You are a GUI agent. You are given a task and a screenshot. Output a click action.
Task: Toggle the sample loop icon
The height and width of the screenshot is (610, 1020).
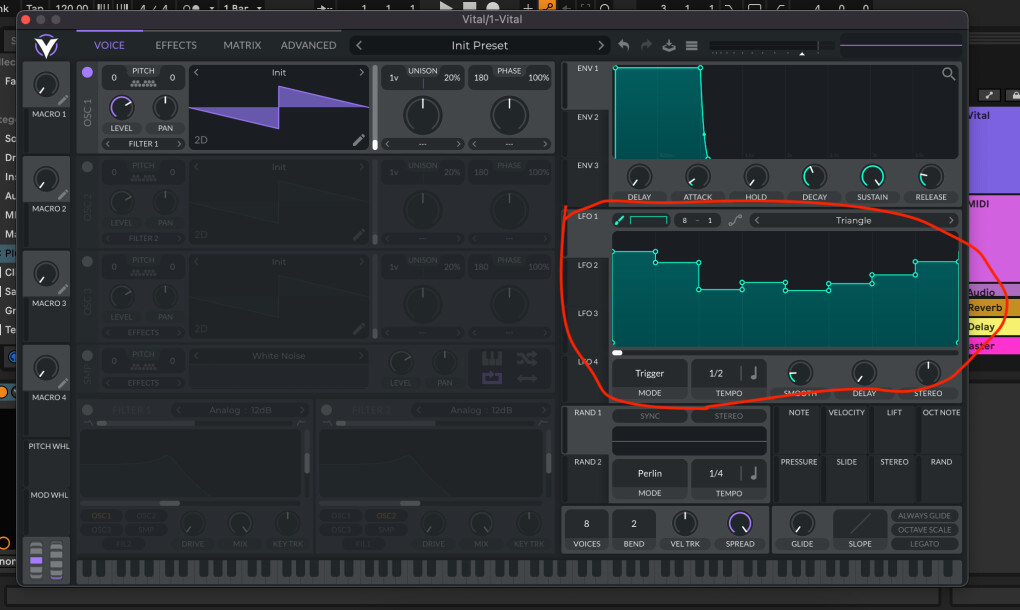point(492,378)
